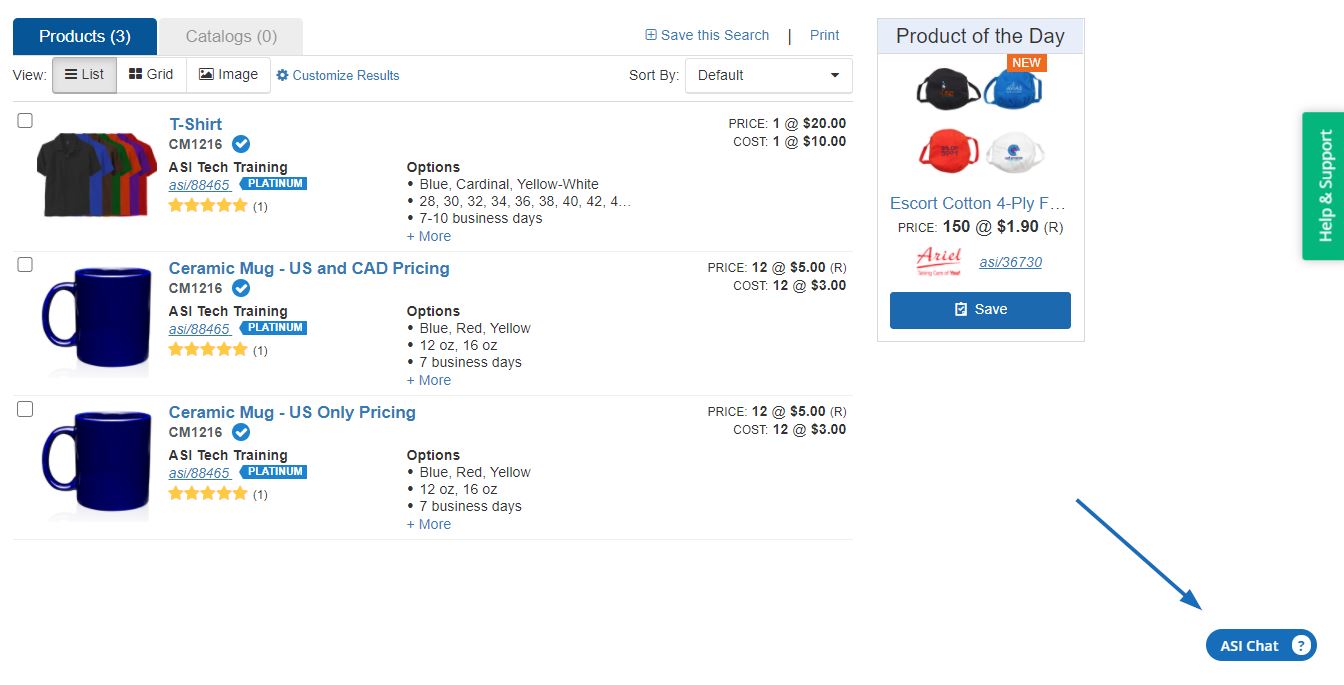The width and height of the screenshot is (1344, 685).
Task: Click PLATINUM badge on T-Shirt supplier
Action: click(x=273, y=184)
